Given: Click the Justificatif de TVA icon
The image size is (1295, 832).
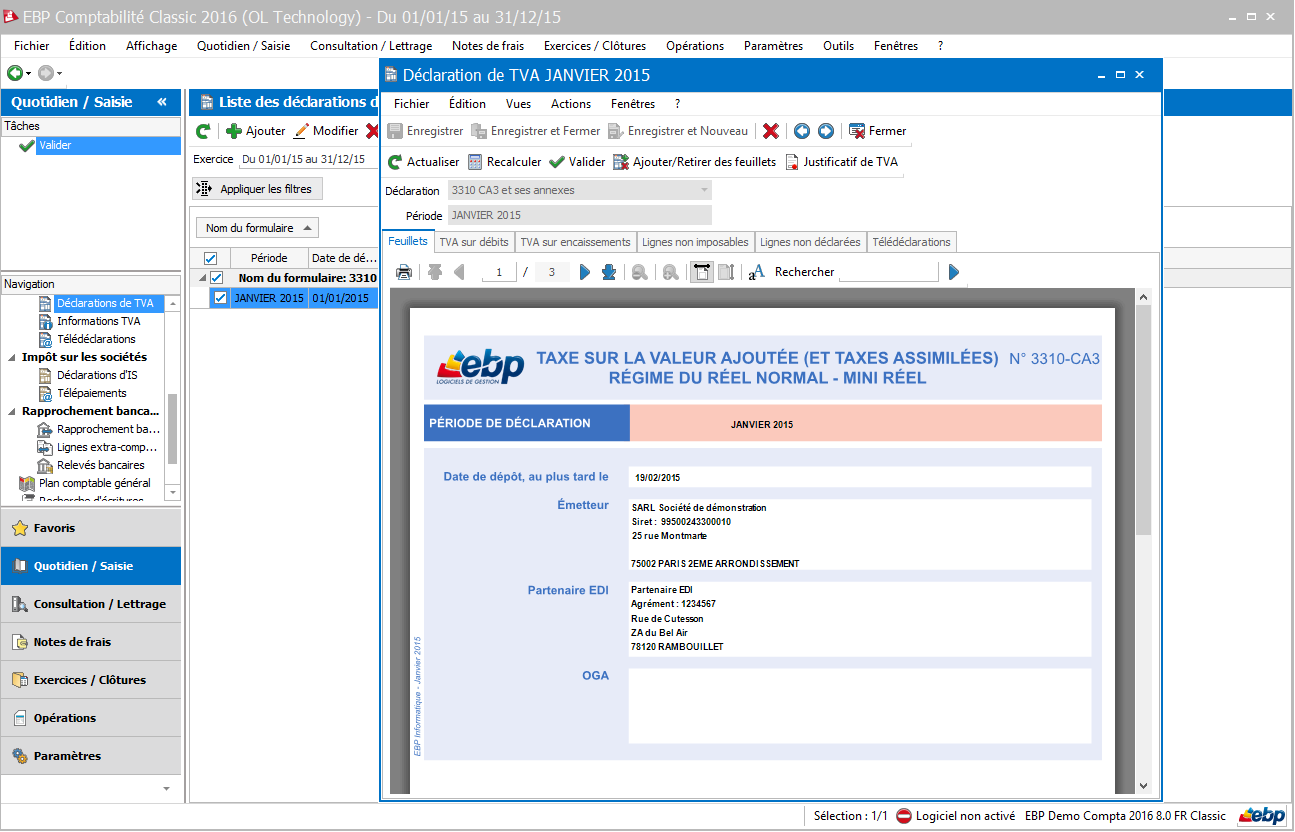Looking at the screenshot, I should point(792,162).
